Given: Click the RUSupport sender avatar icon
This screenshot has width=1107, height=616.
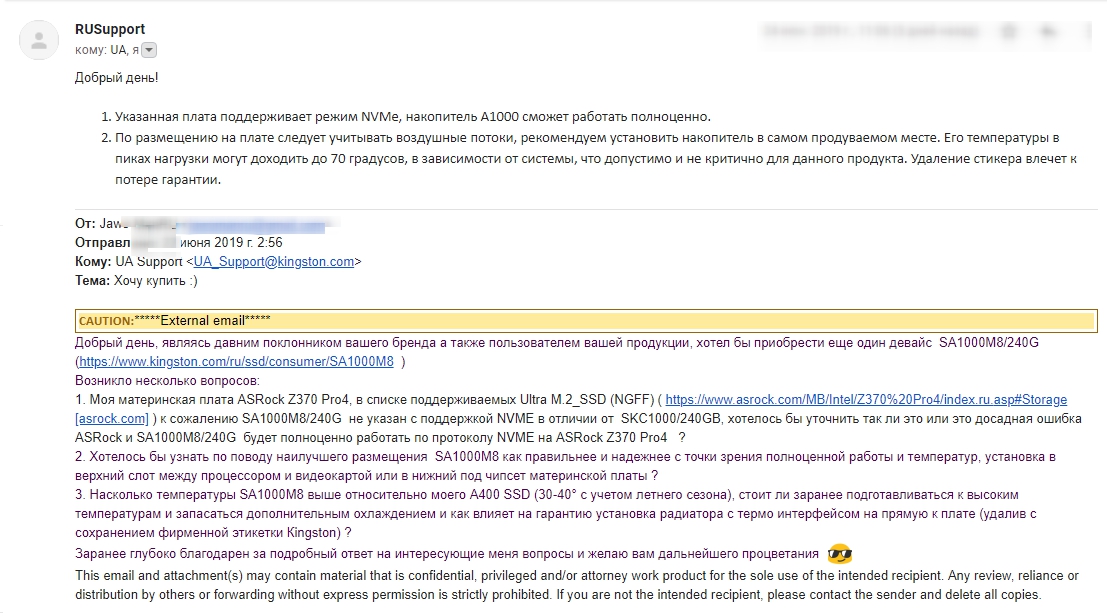Looking at the screenshot, I should tap(39, 40).
